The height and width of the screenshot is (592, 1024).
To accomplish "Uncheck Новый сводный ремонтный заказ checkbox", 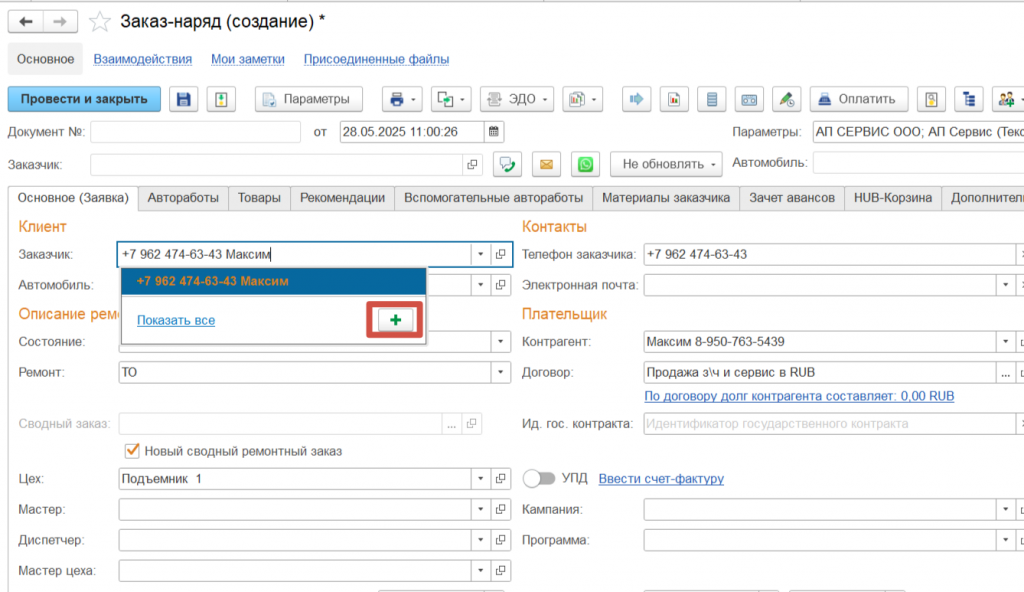I will (x=130, y=451).
